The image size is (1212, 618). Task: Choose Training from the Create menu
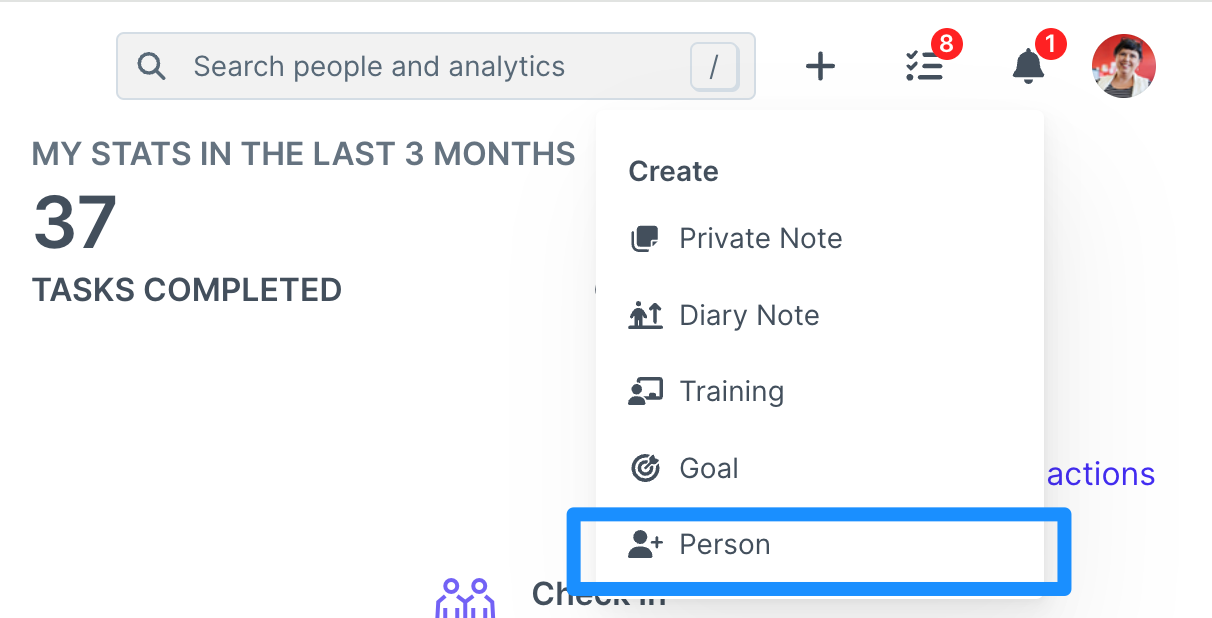732,391
